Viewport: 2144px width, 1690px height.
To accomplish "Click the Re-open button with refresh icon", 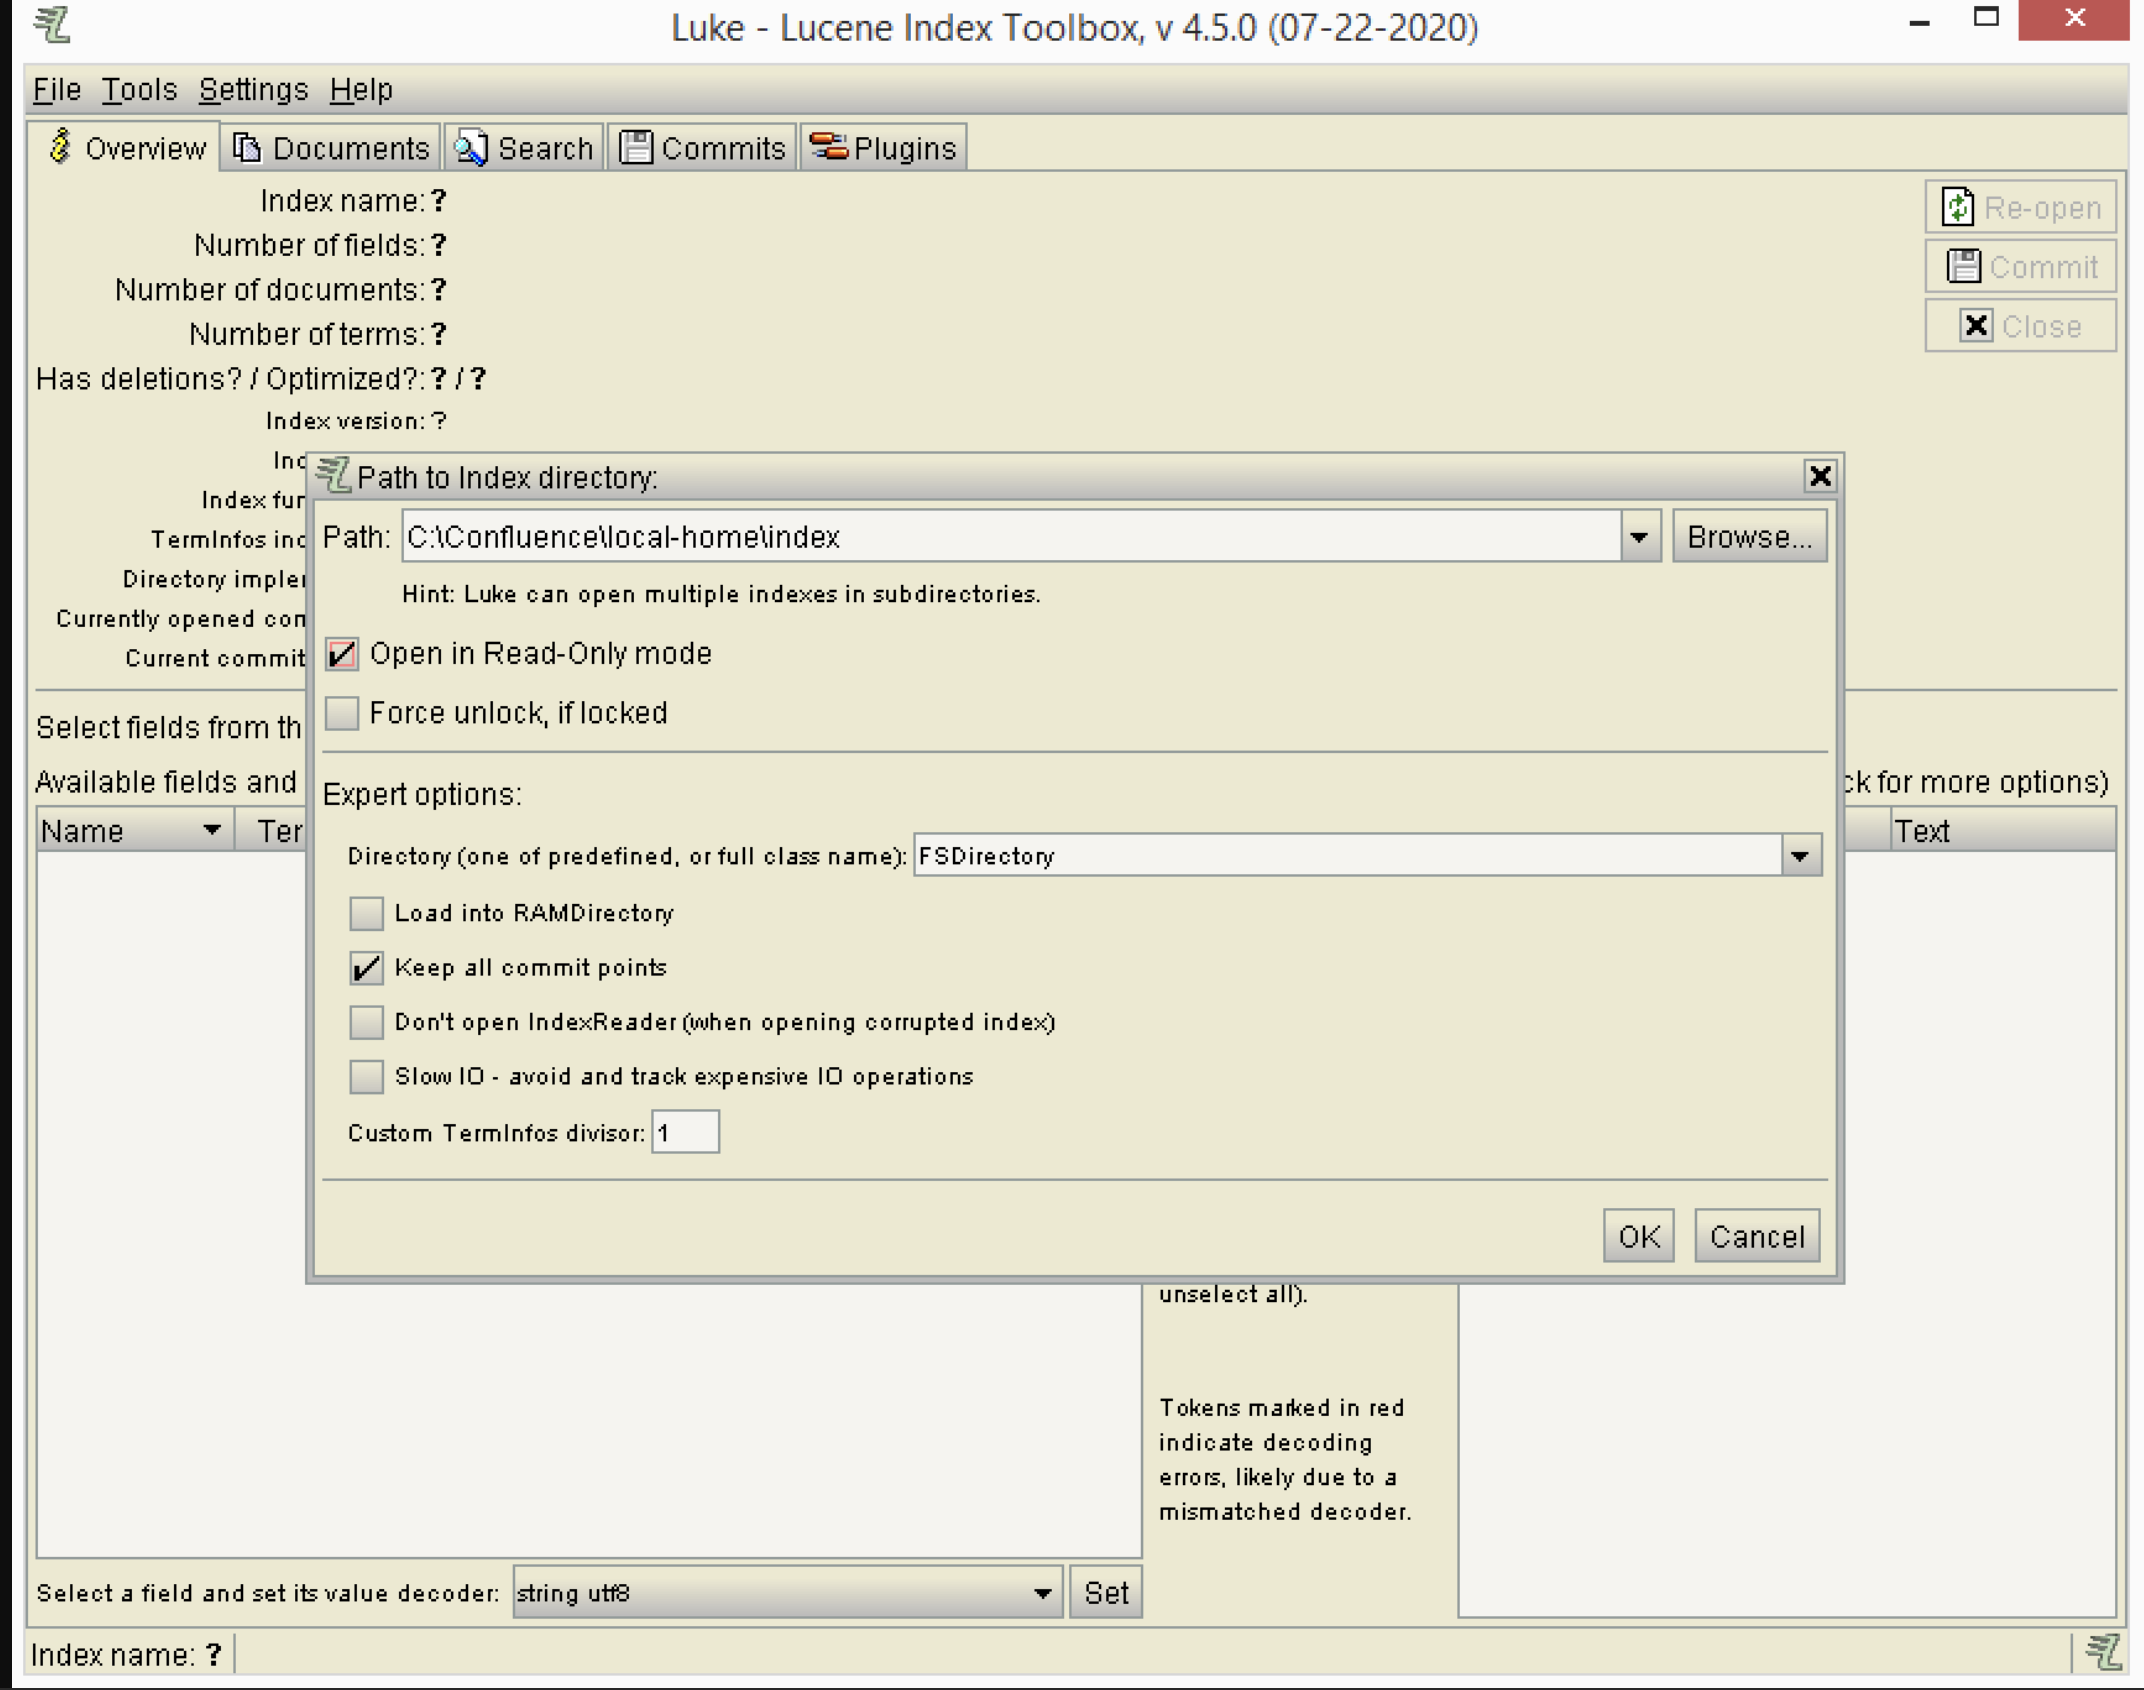I will (2020, 208).
